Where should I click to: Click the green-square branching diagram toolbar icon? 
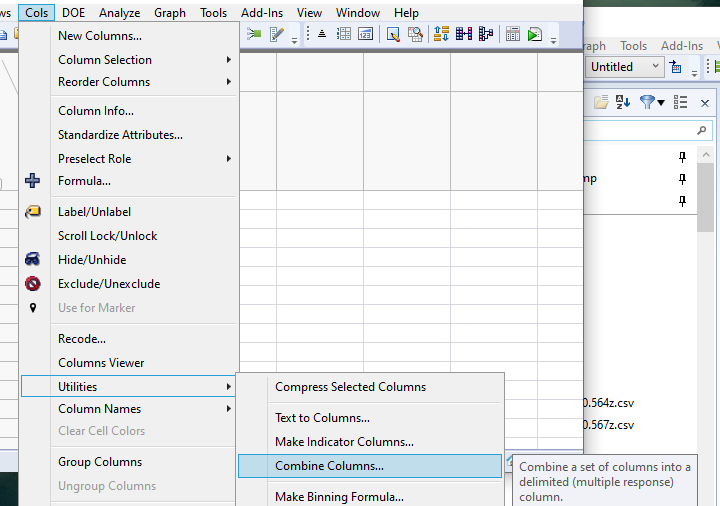pyautogui.click(x=254, y=34)
